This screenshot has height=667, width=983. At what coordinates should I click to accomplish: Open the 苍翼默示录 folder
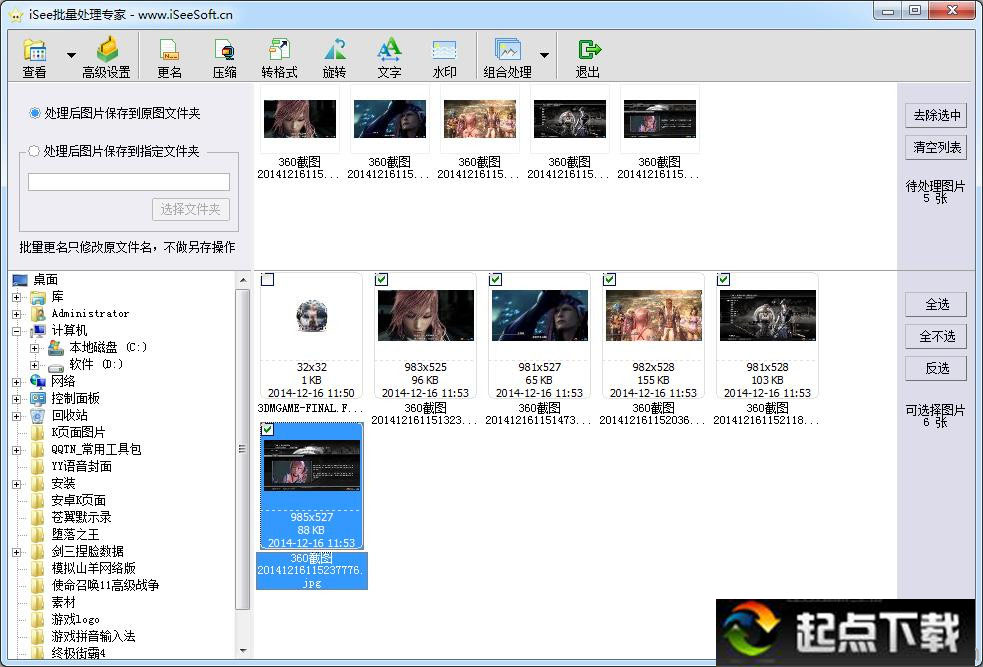[x=81, y=517]
